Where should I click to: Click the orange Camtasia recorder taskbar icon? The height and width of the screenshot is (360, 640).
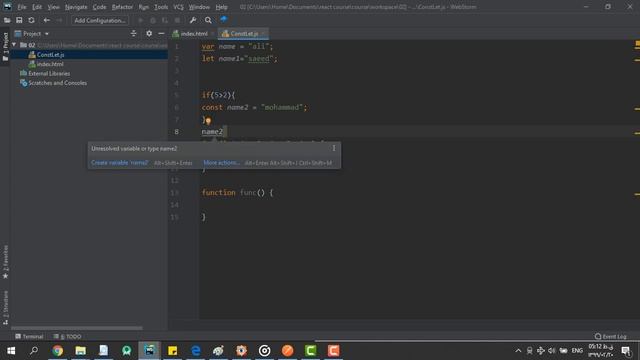click(333, 351)
